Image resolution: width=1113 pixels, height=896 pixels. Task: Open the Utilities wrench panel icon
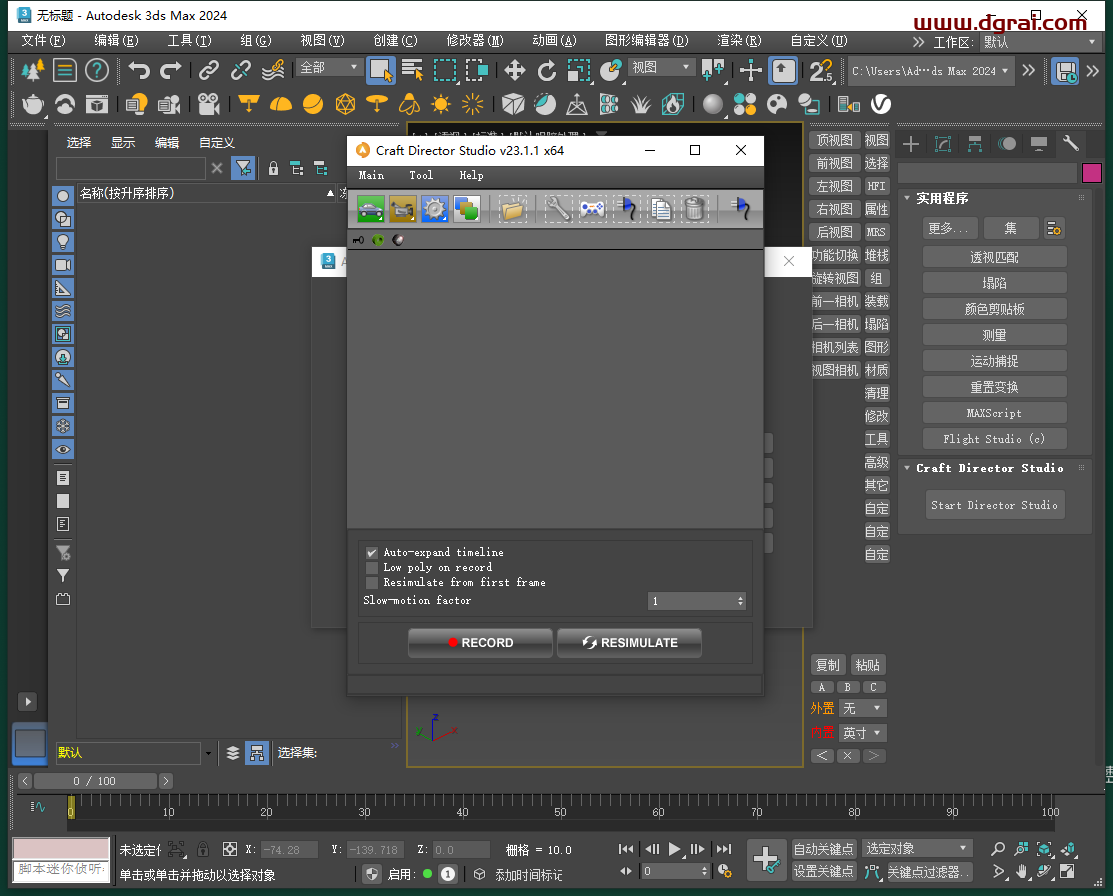click(1070, 144)
